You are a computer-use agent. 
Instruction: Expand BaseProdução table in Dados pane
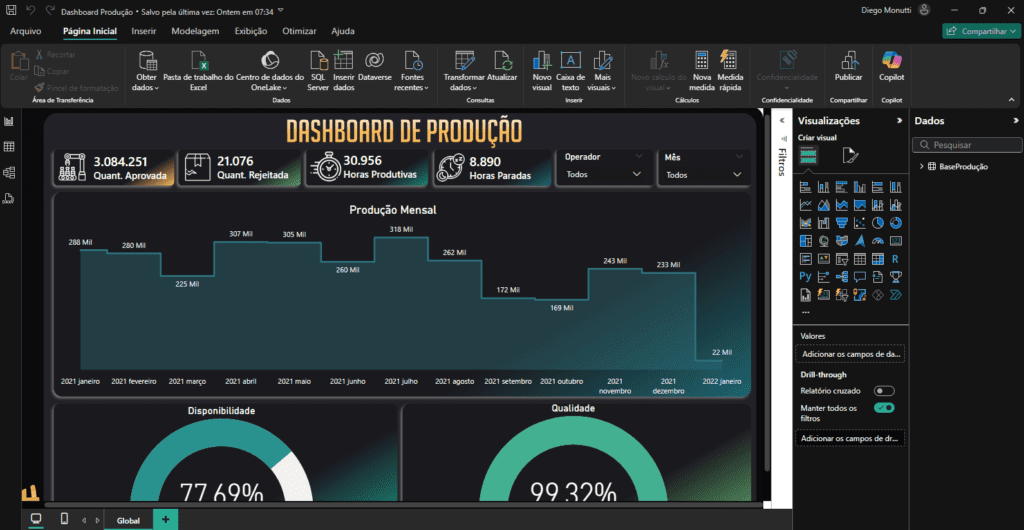point(921,166)
